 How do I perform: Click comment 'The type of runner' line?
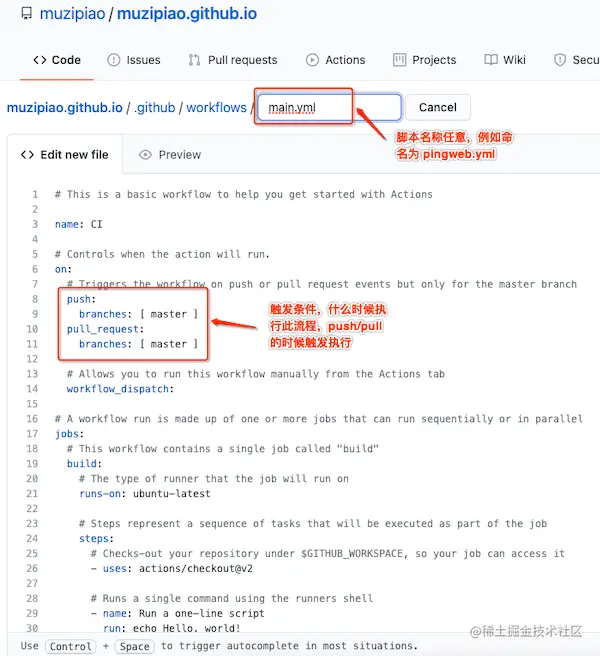(x=214, y=478)
